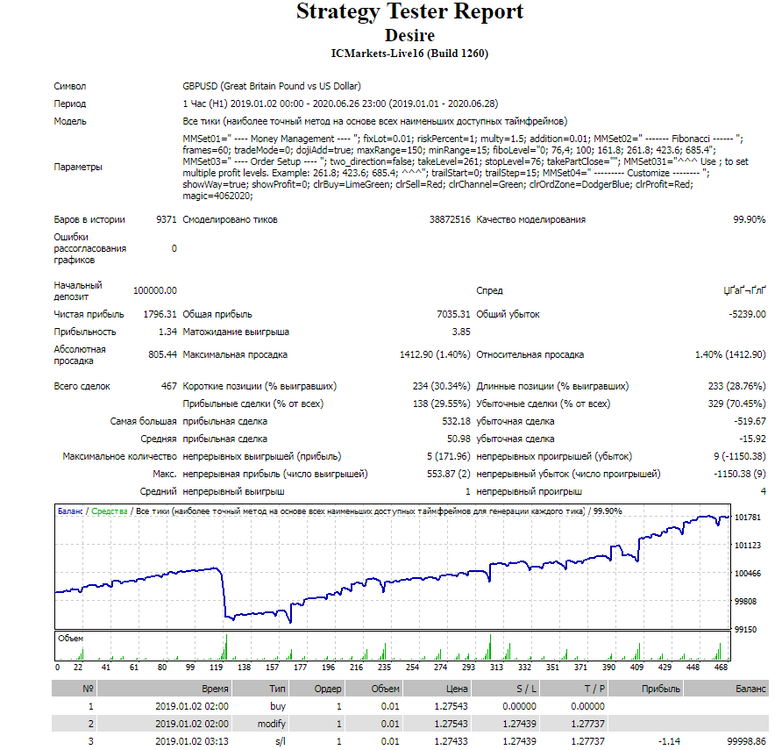The width and height of the screenshot is (782, 750).
Task: Click the 'Спред' label
Action: (489, 290)
